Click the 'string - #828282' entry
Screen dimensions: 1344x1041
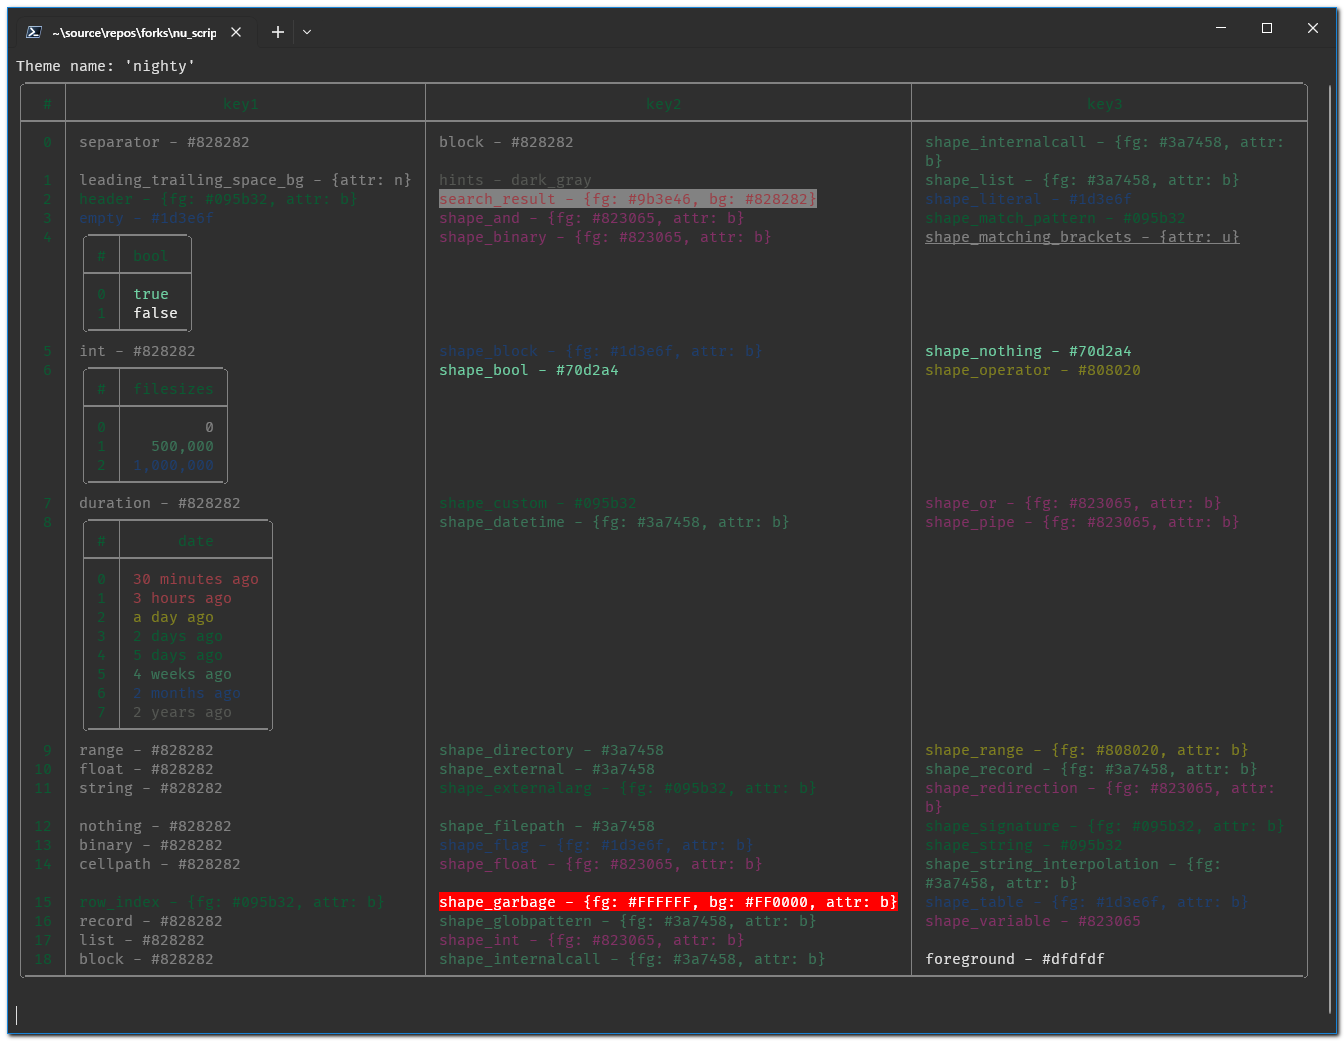click(151, 788)
